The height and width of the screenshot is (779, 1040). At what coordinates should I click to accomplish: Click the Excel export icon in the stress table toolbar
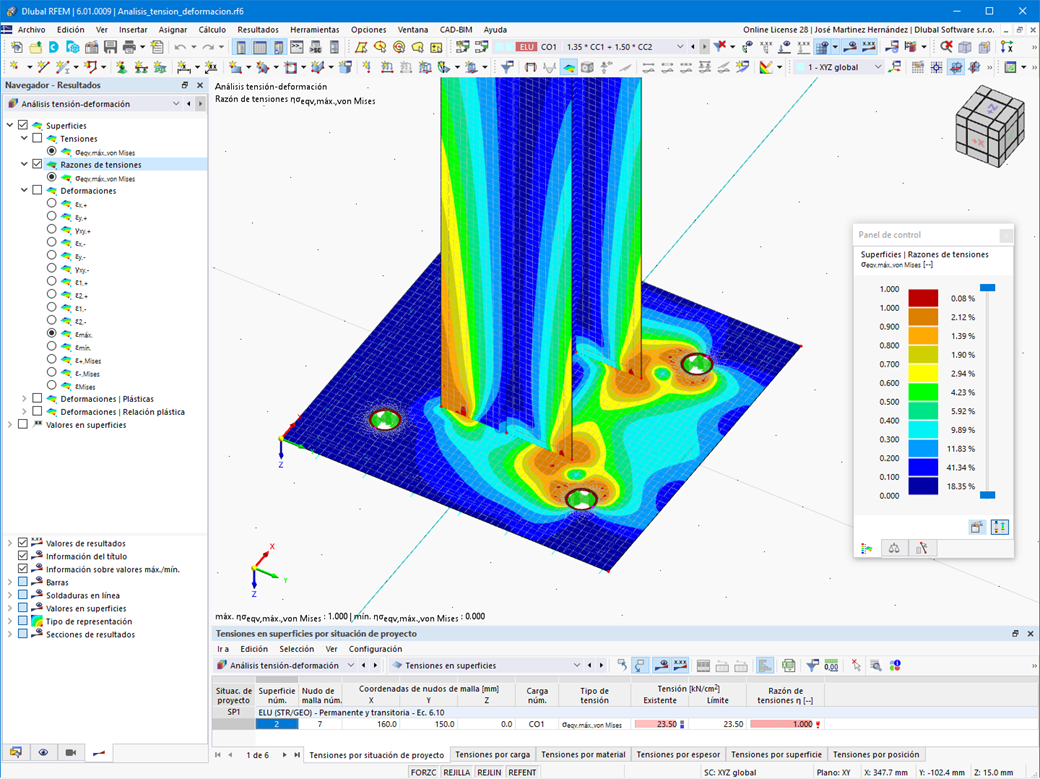[786, 665]
